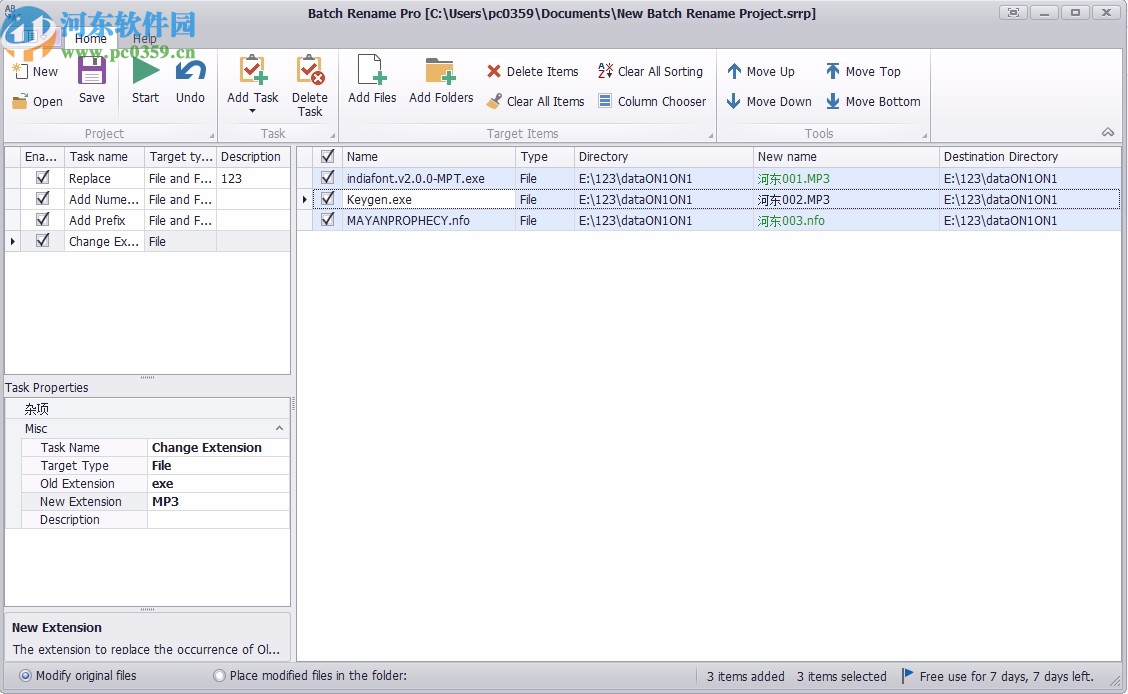
Task: Toggle the checkbox for Keygen.exe
Action: (x=327, y=199)
